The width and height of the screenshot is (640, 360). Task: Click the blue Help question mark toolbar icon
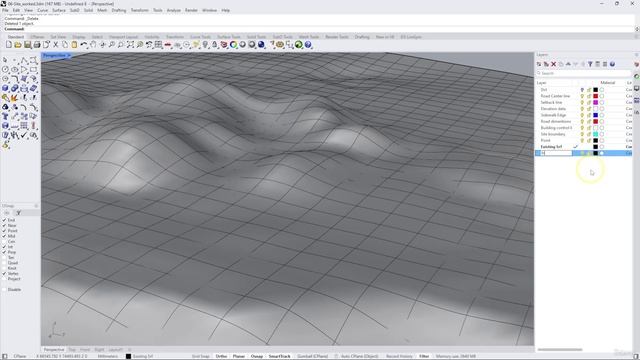coord(308,44)
